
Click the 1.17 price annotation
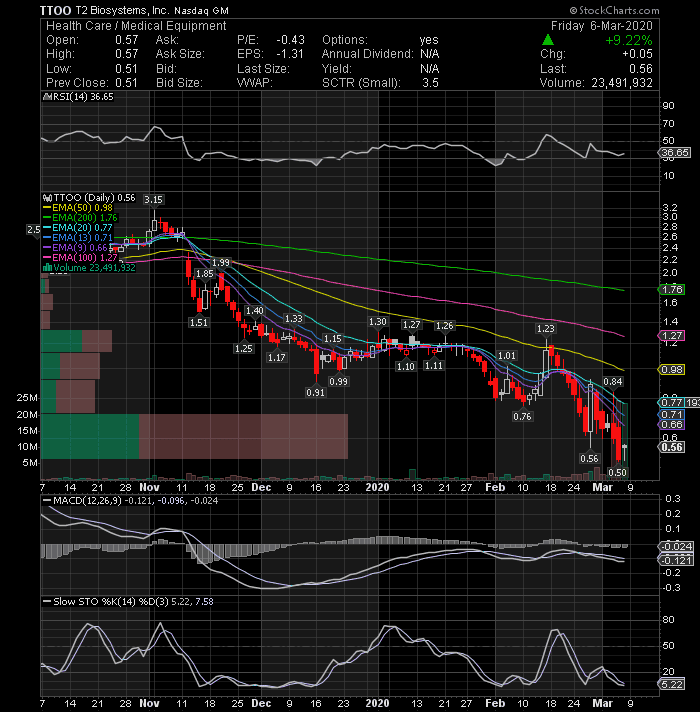click(276, 358)
